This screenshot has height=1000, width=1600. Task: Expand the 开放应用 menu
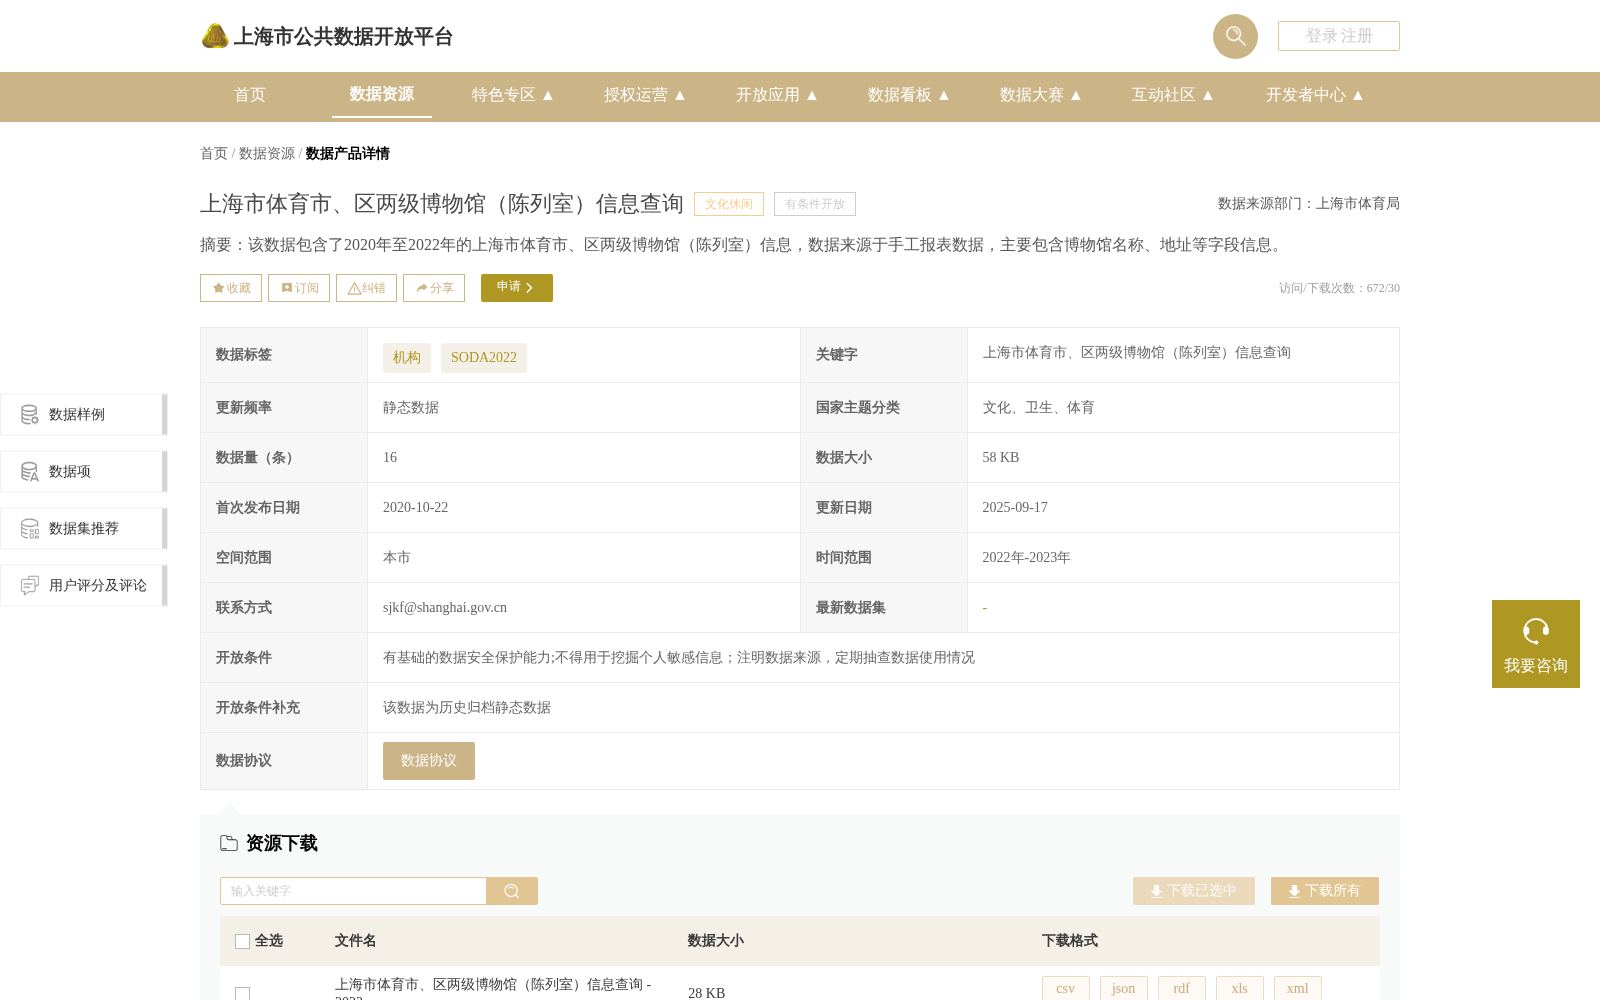777,95
